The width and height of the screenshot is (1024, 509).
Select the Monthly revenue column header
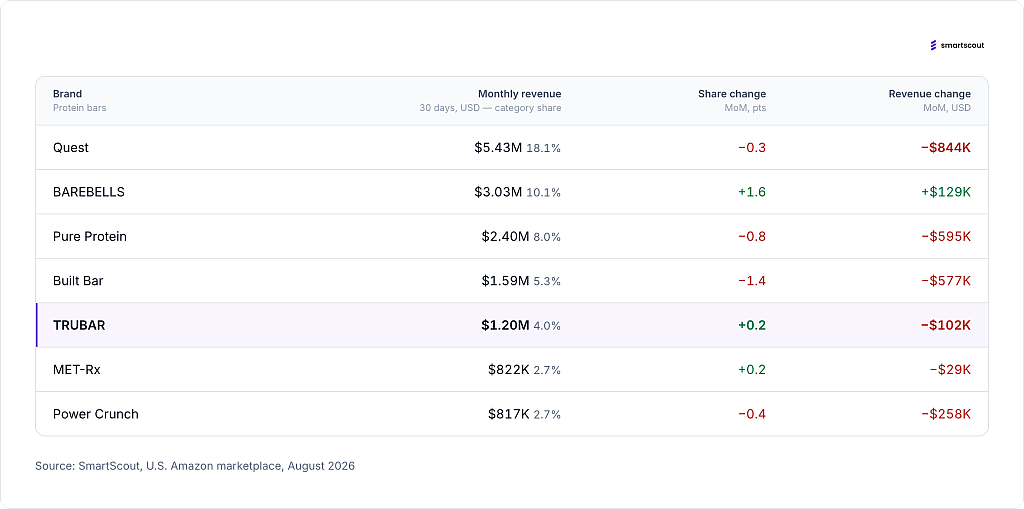519,94
